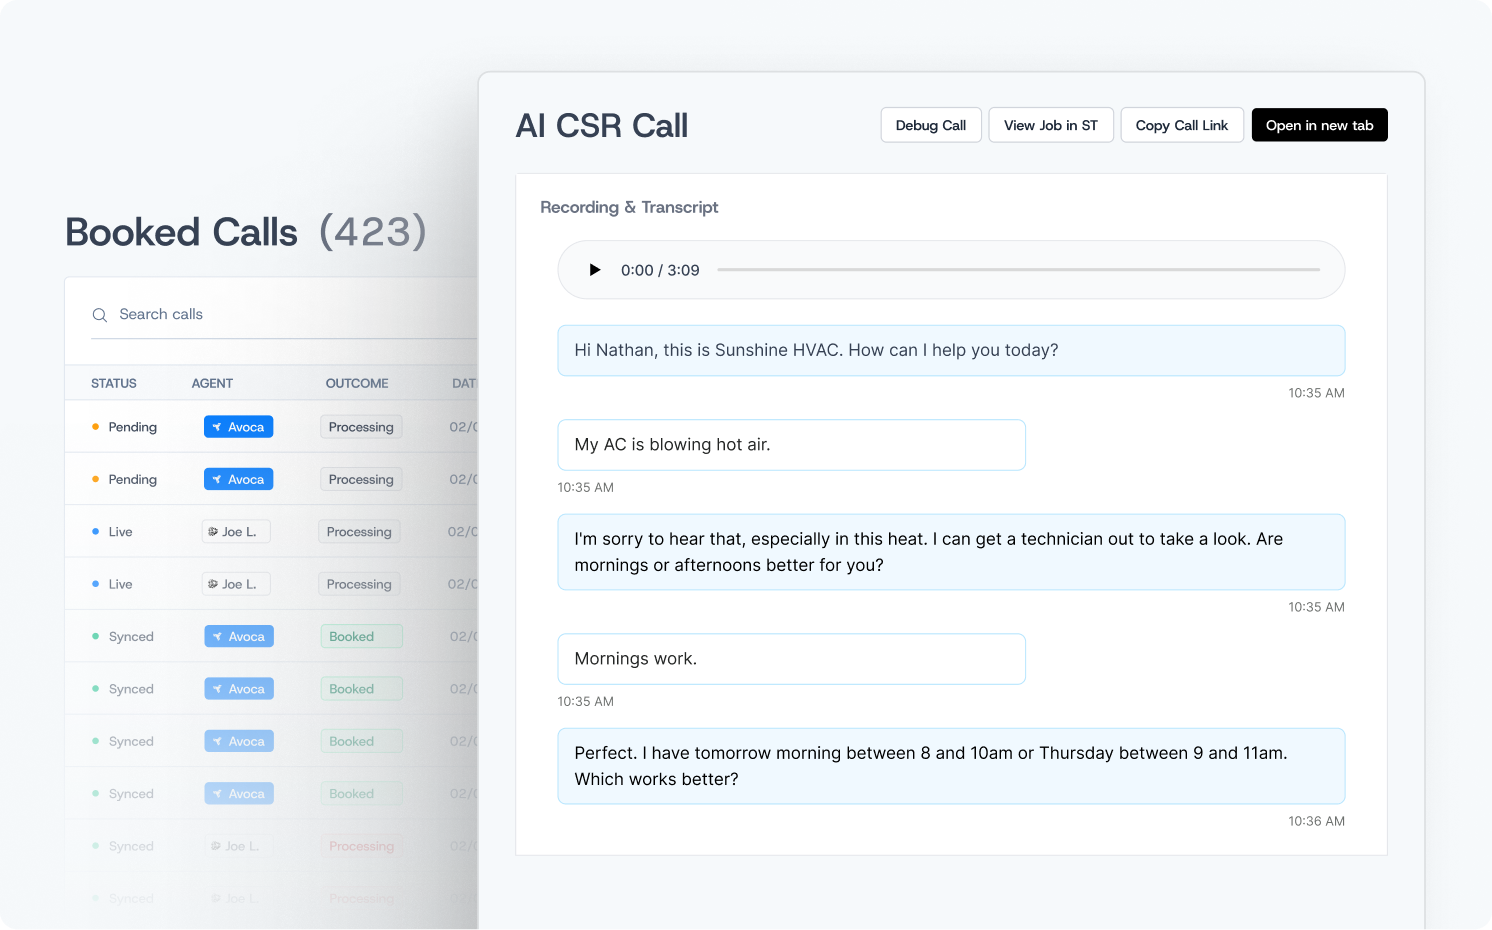Sort by the AGENT column header
1492x930 pixels.
212,383
